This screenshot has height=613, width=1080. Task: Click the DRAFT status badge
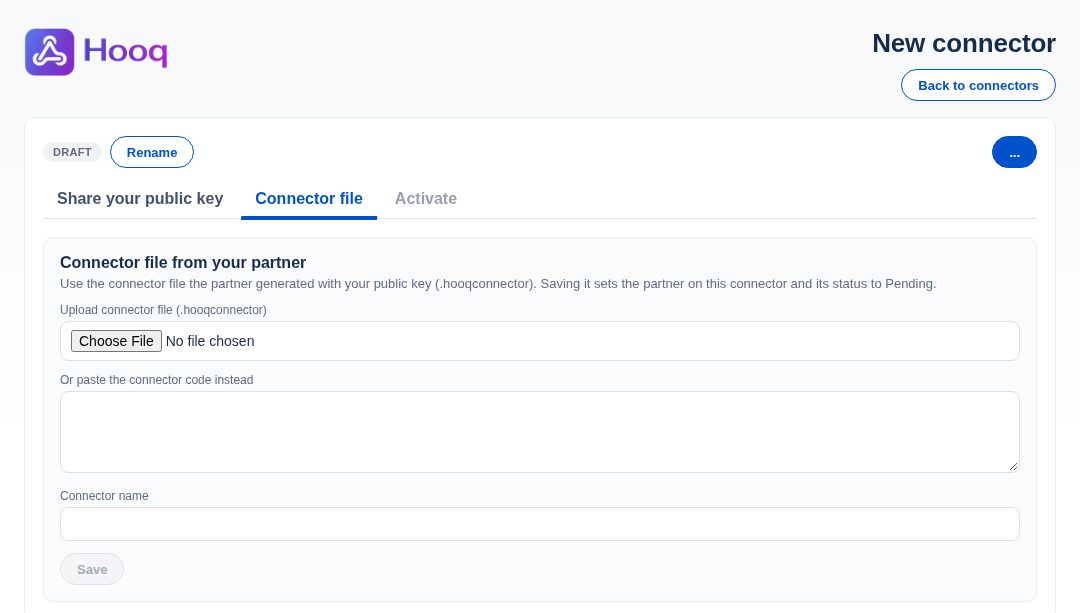coord(72,152)
